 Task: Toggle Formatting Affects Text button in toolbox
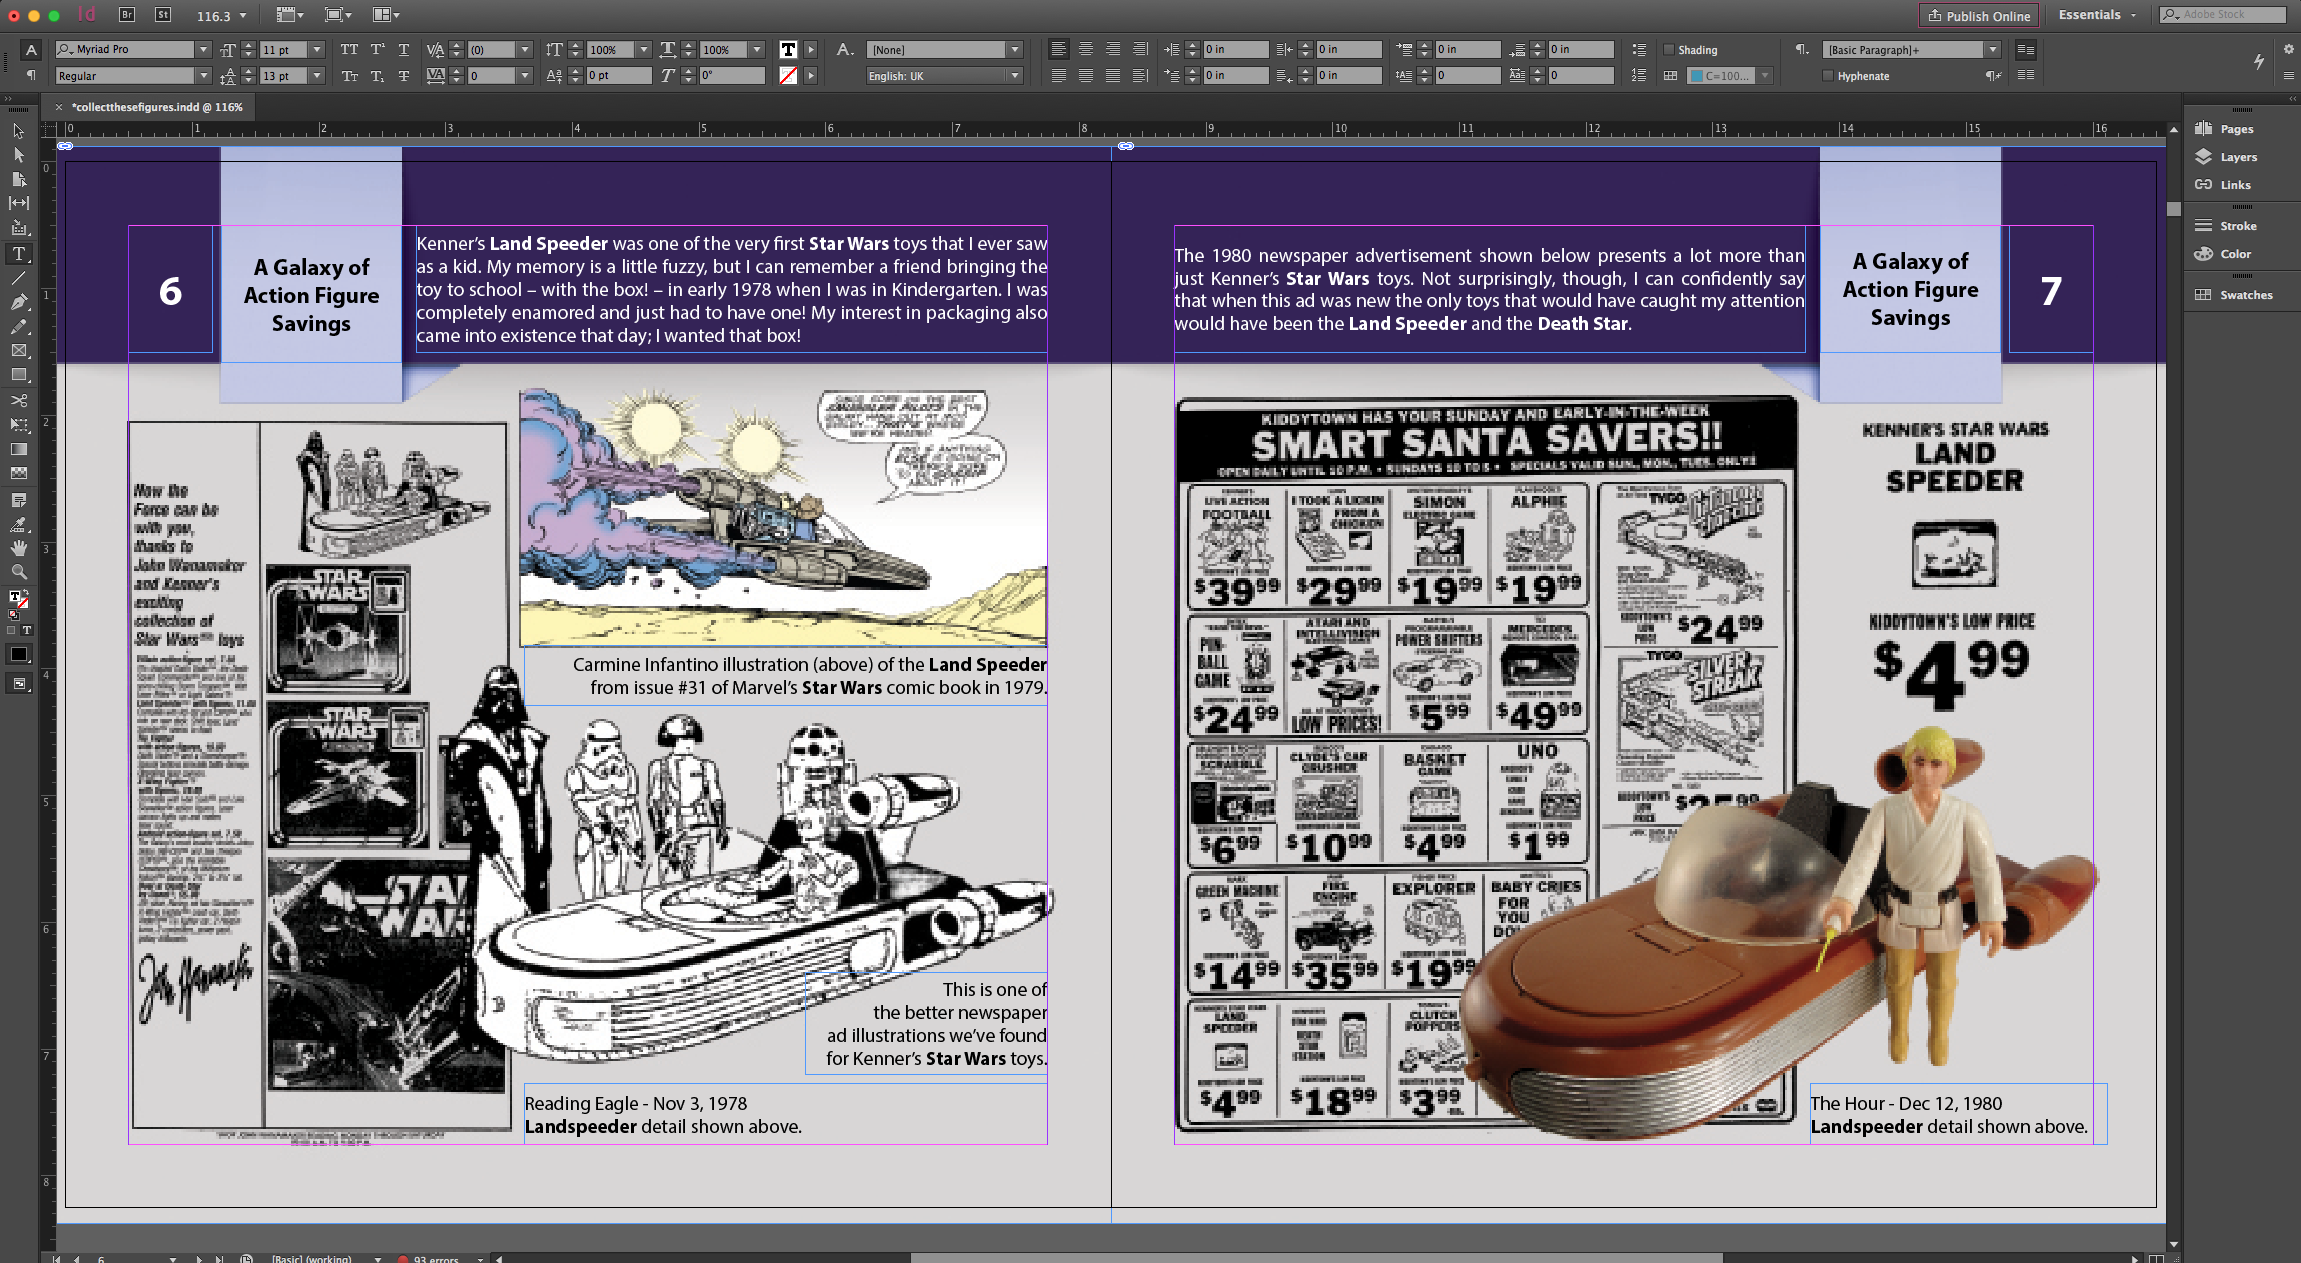point(27,630)
